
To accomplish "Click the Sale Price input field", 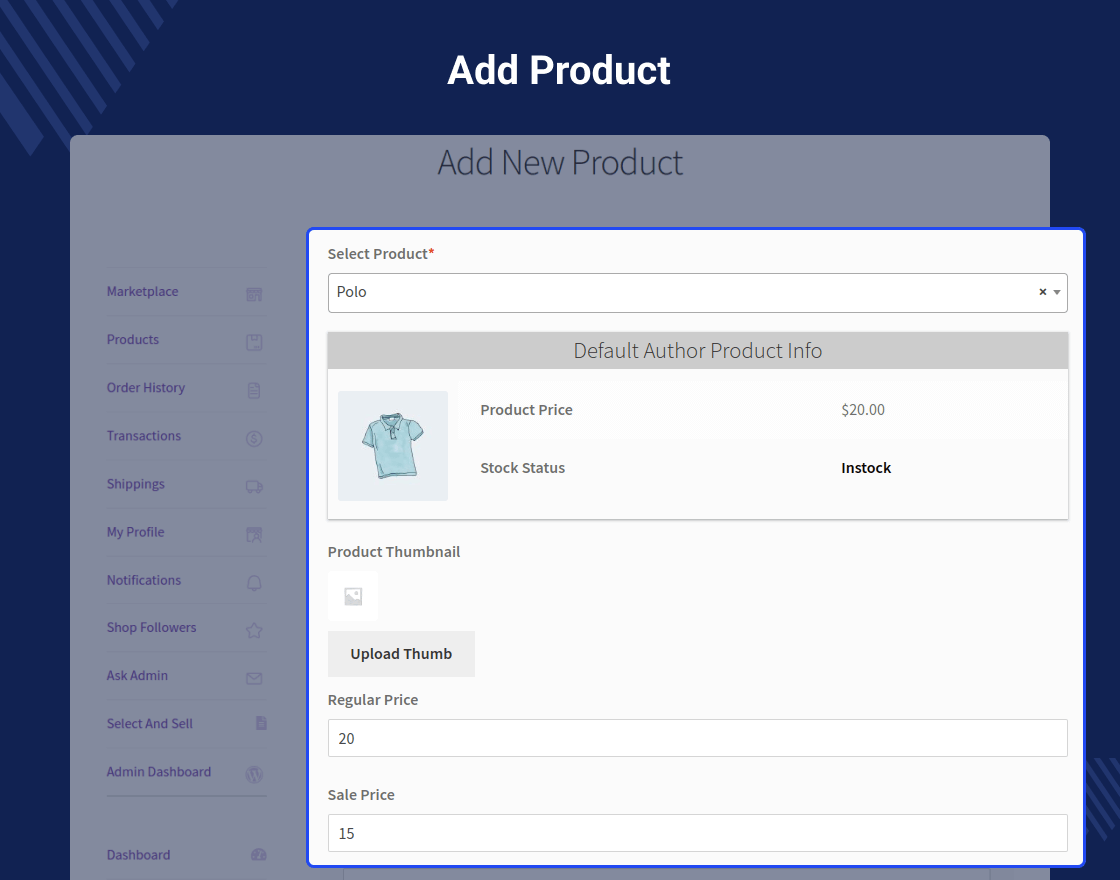I will coord(697,833).
